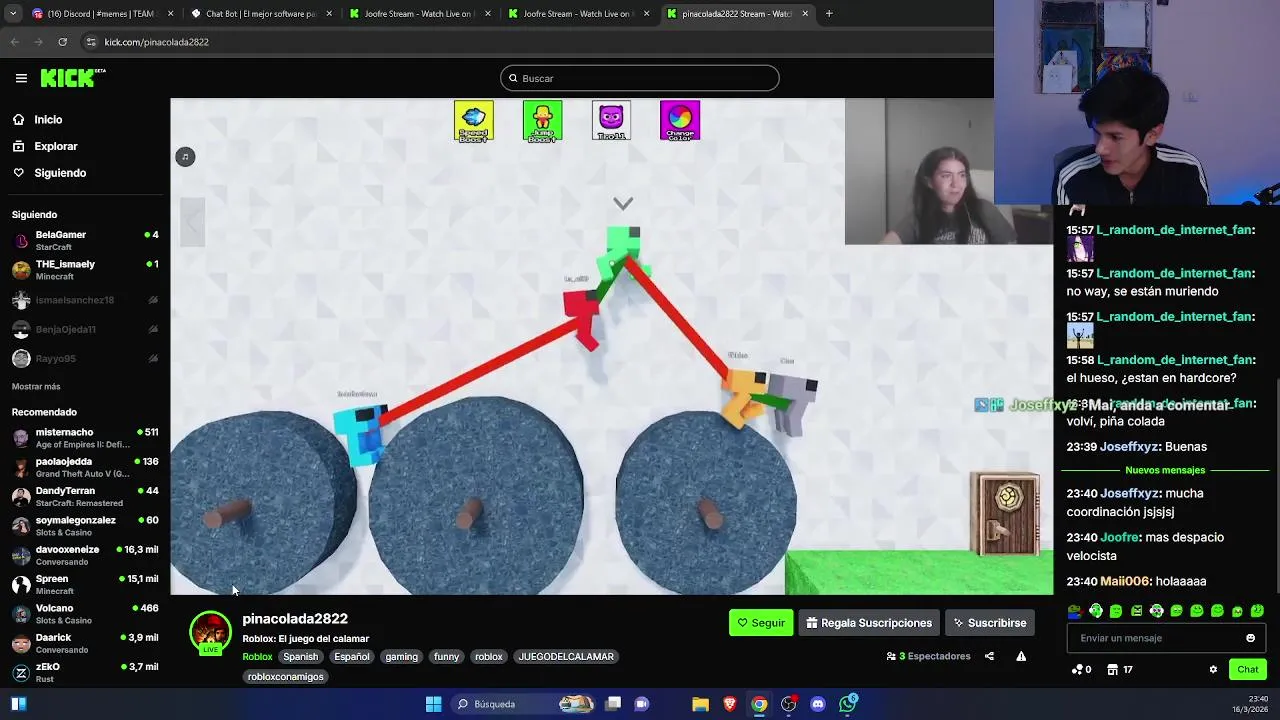Viewport: 1280px width, 720px height.
Task: Click Maii006 username in chat
Action: tap(1125, 582)
